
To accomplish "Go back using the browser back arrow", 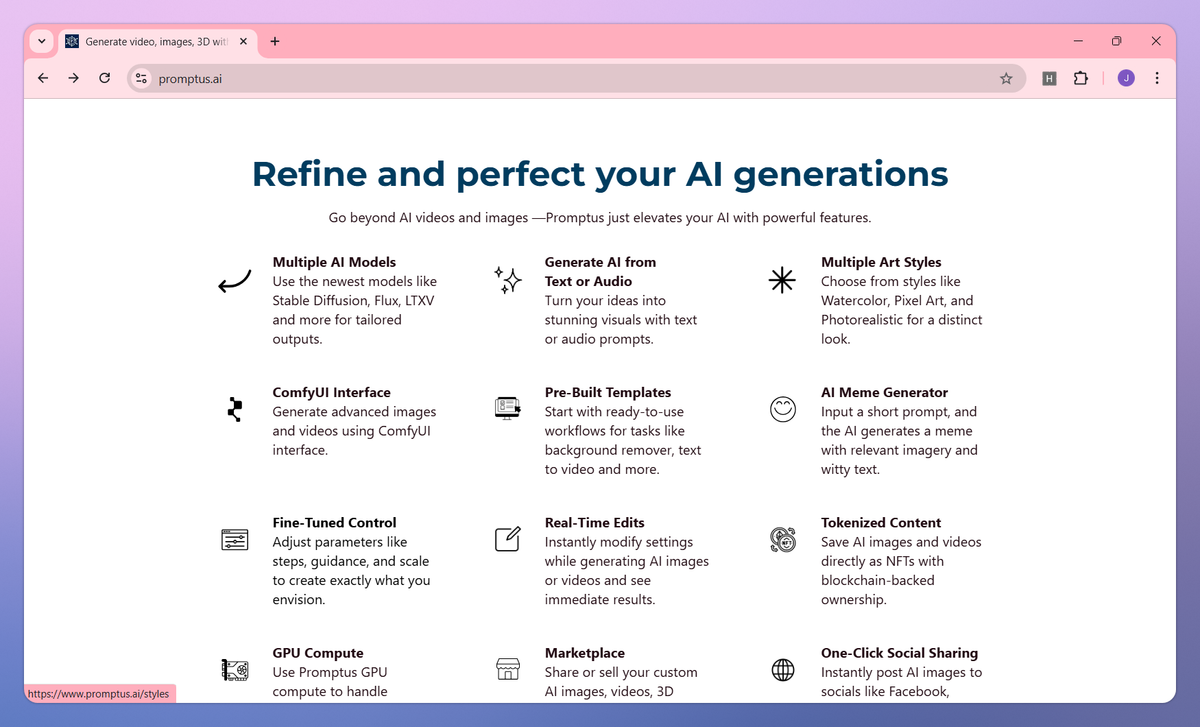I will click(42, 78).
